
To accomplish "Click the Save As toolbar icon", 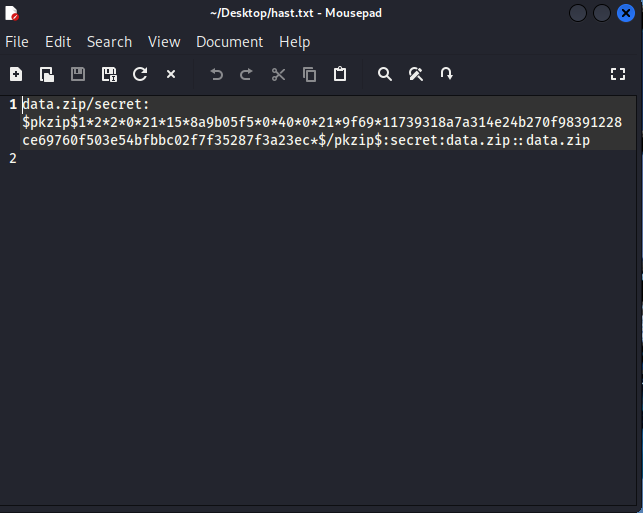I will pos(109,74).
